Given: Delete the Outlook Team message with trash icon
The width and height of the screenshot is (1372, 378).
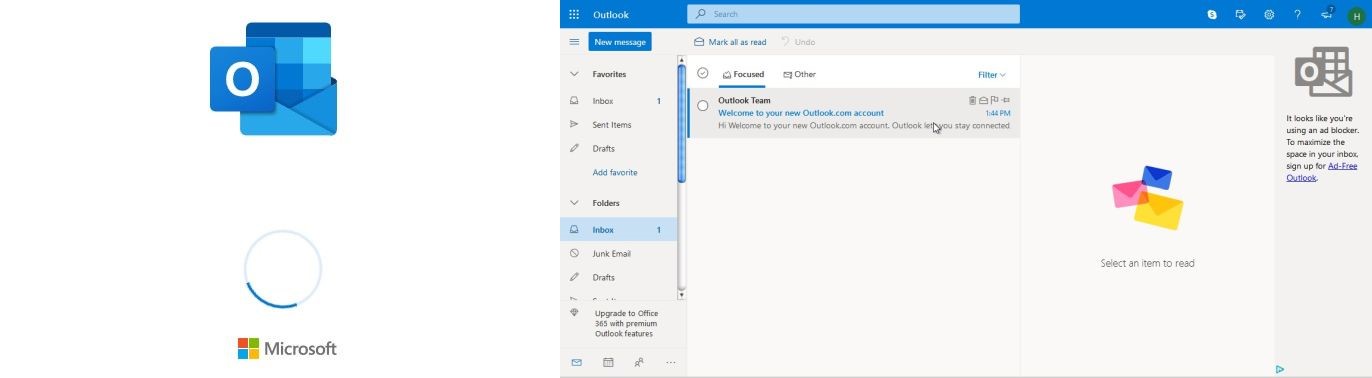Looking at the screenshot, I should pos(972,100).
